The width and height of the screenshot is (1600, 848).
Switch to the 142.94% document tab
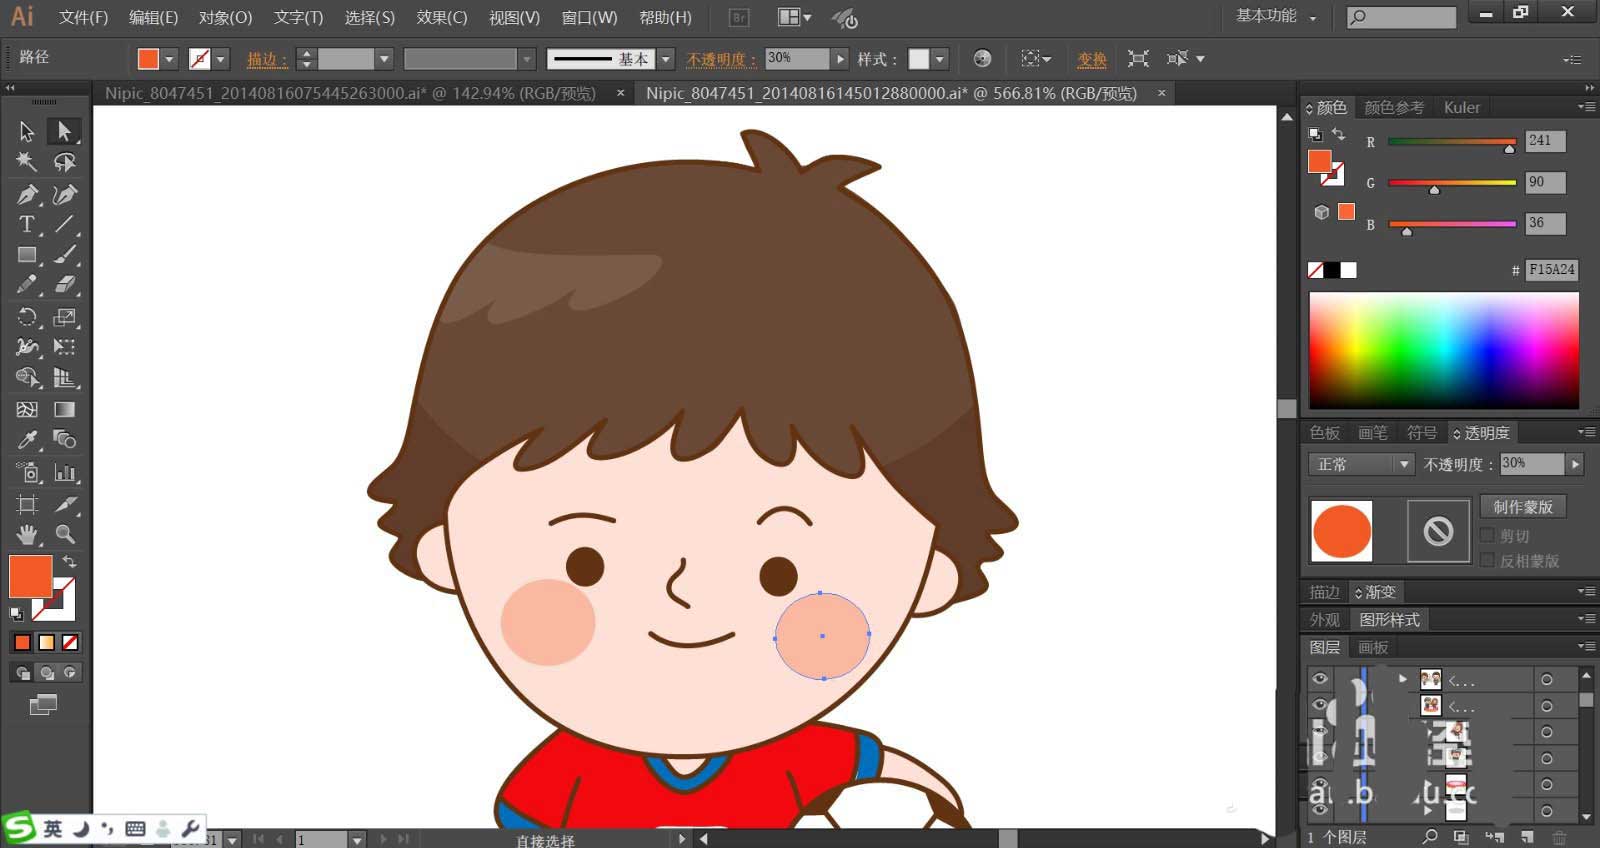pos(350,93)
